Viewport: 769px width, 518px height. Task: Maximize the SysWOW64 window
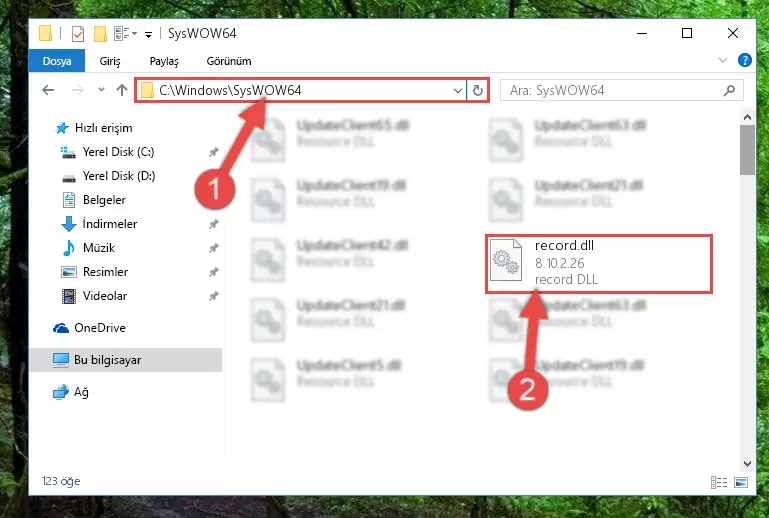click(x=687, y=33)
